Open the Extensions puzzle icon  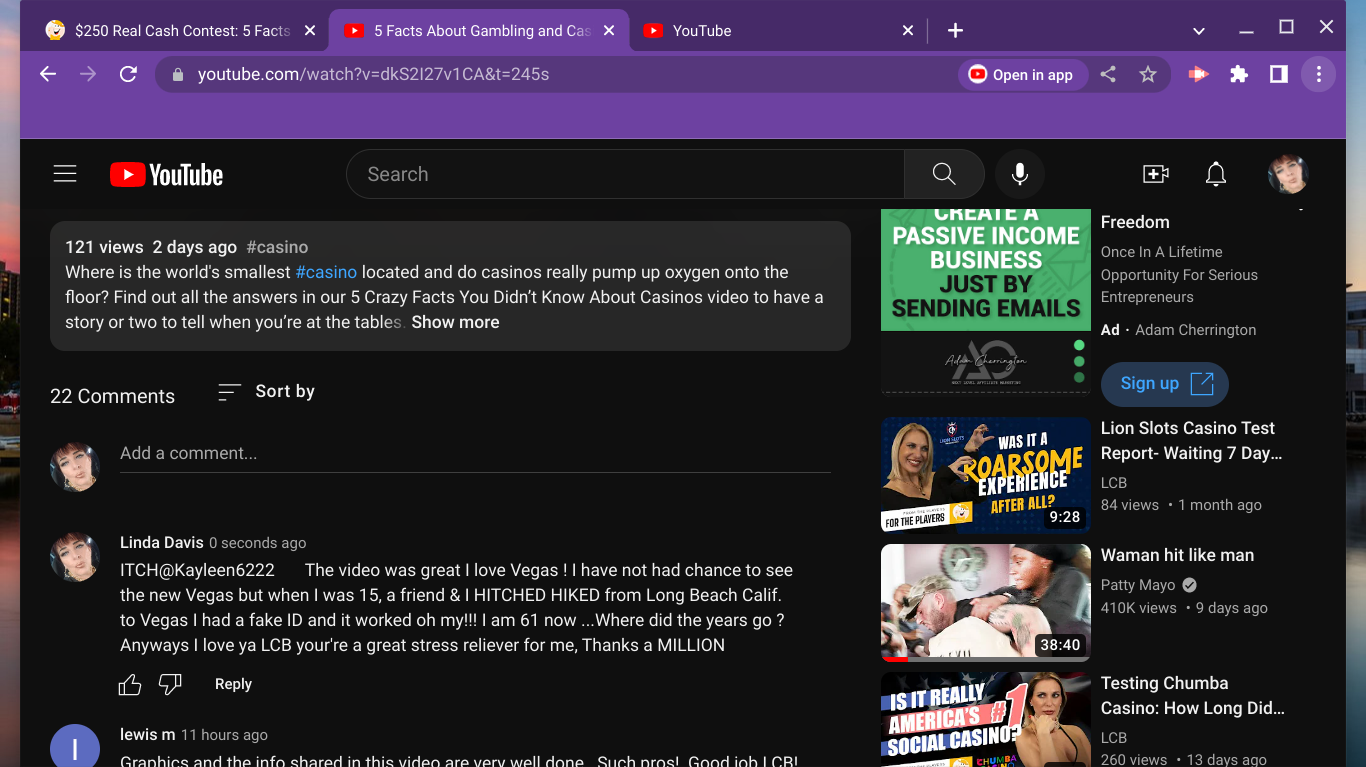1239,74
